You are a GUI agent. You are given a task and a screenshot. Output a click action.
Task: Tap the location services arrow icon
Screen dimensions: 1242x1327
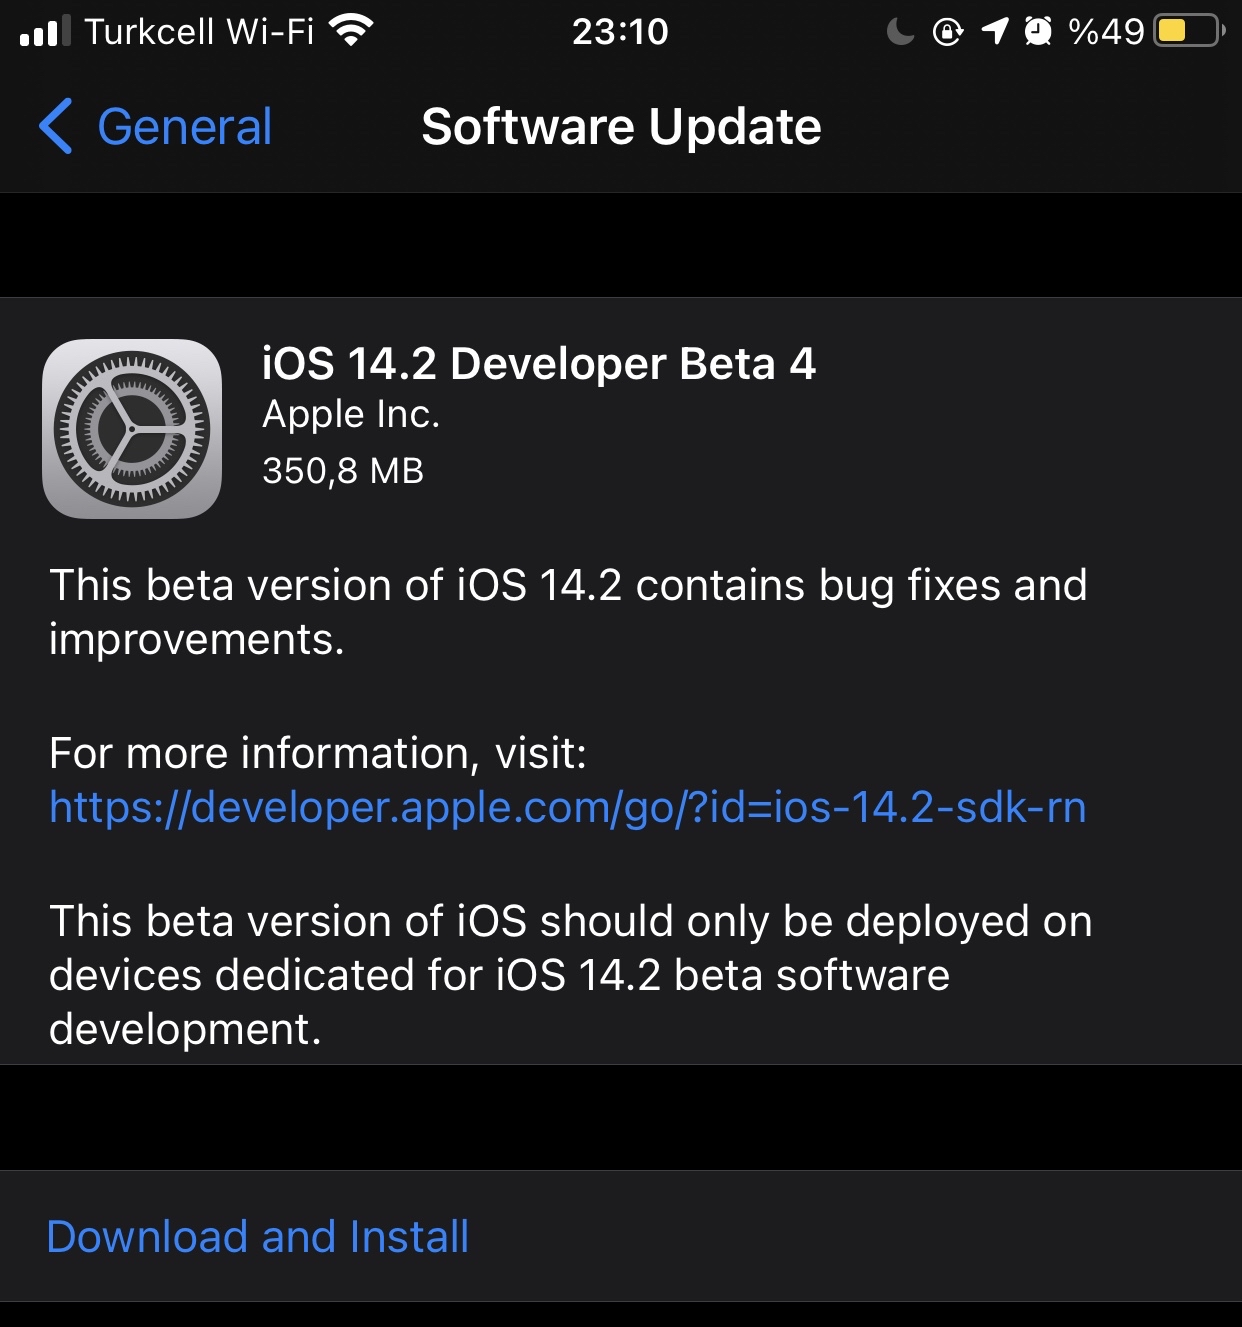coord(995,32)
